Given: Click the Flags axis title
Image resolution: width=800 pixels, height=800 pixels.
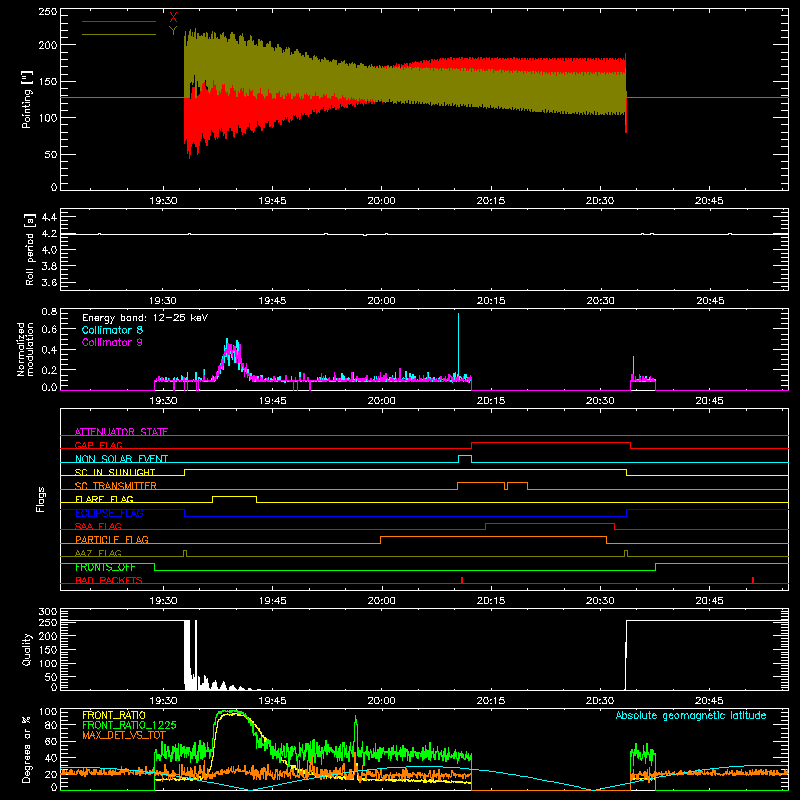Looking at the screenshot, I should pos(40,499).
